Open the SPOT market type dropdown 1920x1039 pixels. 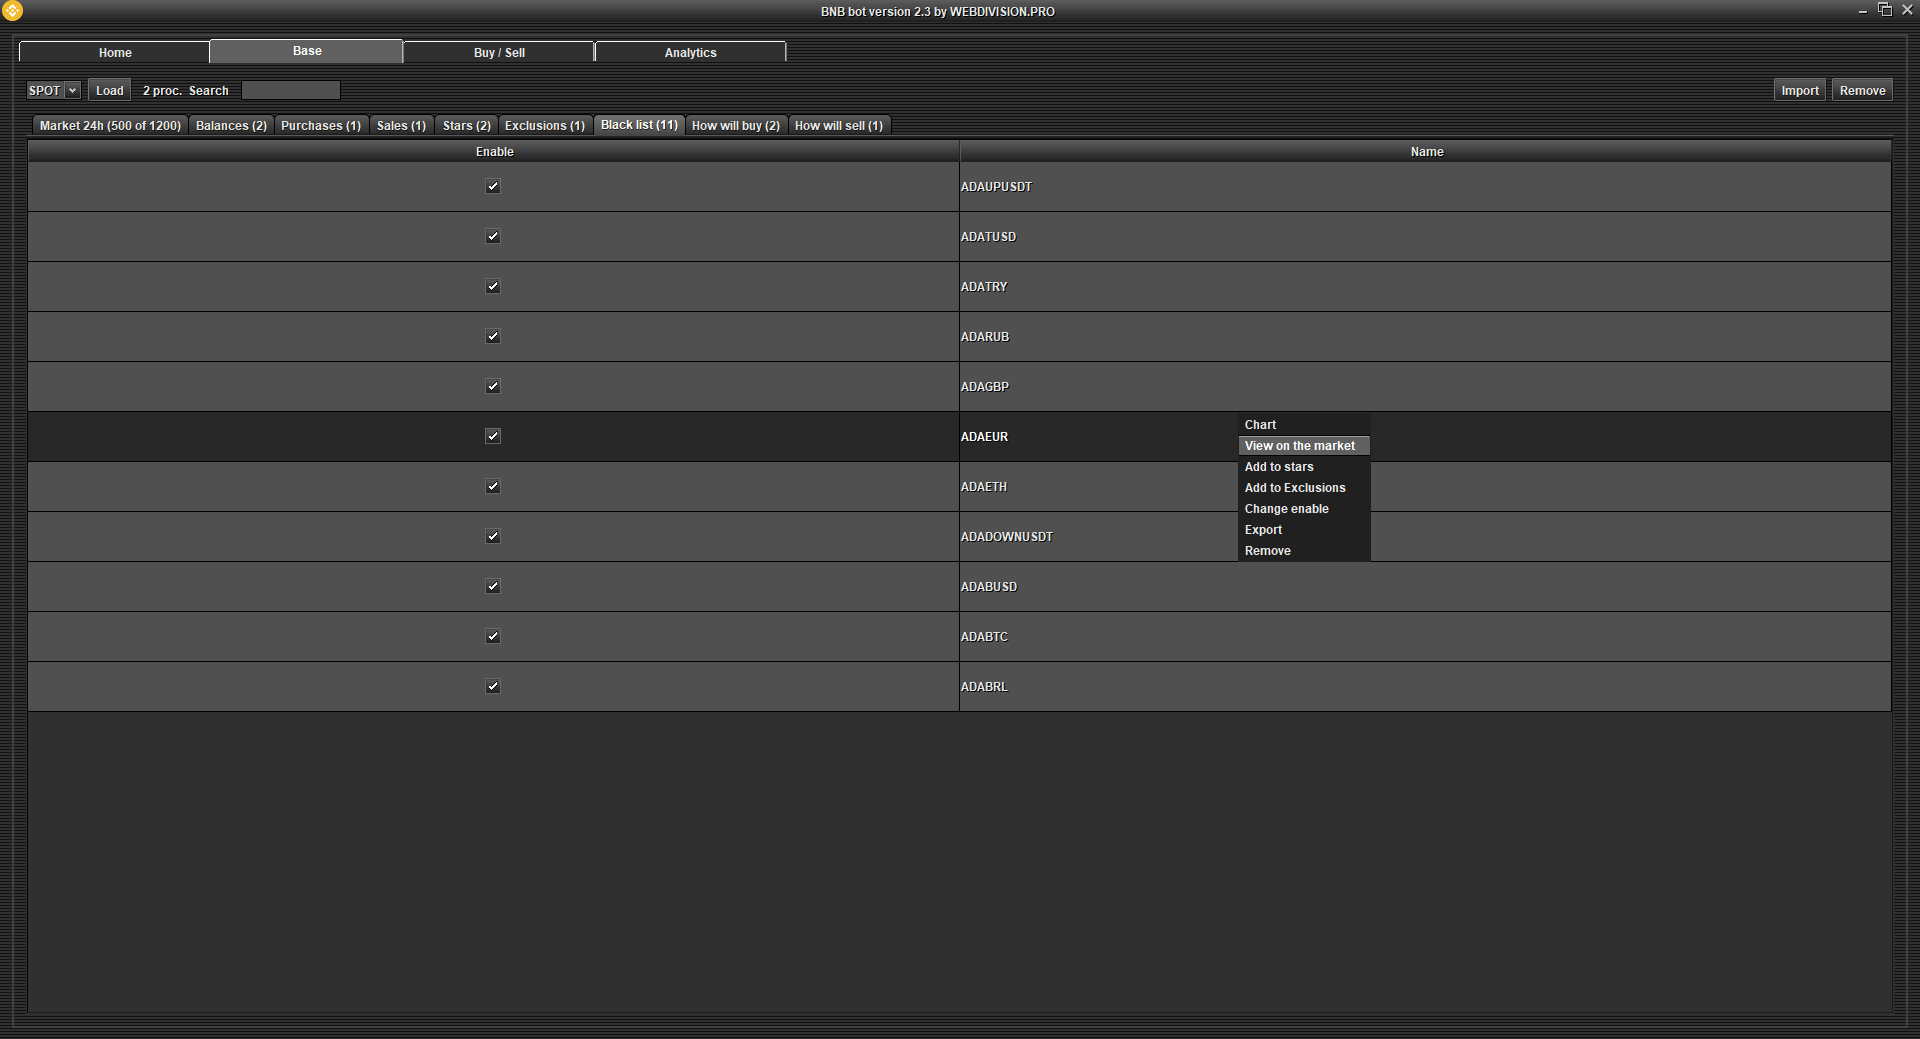click(53, 90)
